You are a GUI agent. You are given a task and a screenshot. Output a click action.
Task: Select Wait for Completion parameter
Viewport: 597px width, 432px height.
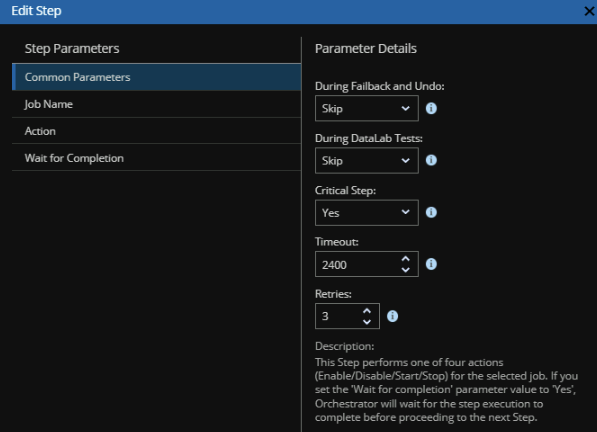coord(156,158)
